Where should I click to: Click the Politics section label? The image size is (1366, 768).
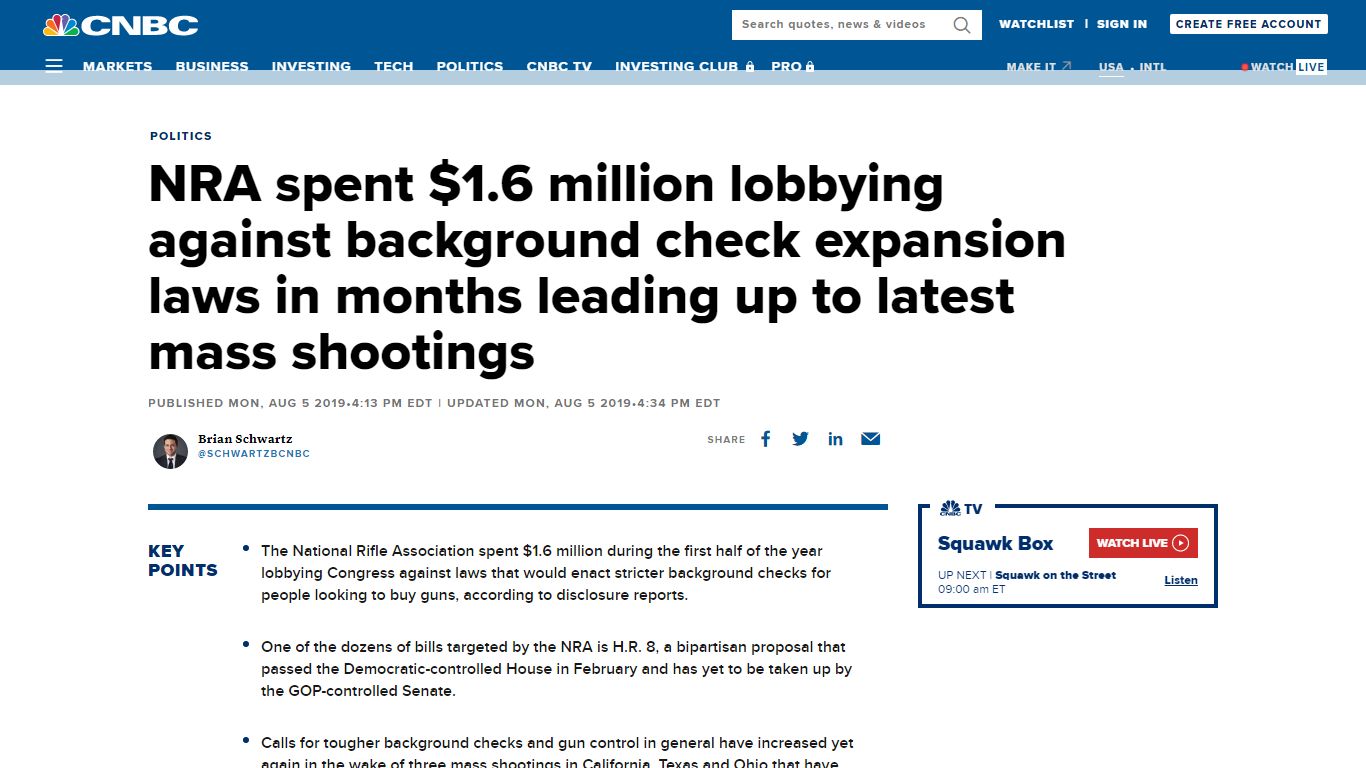point(181,136)
